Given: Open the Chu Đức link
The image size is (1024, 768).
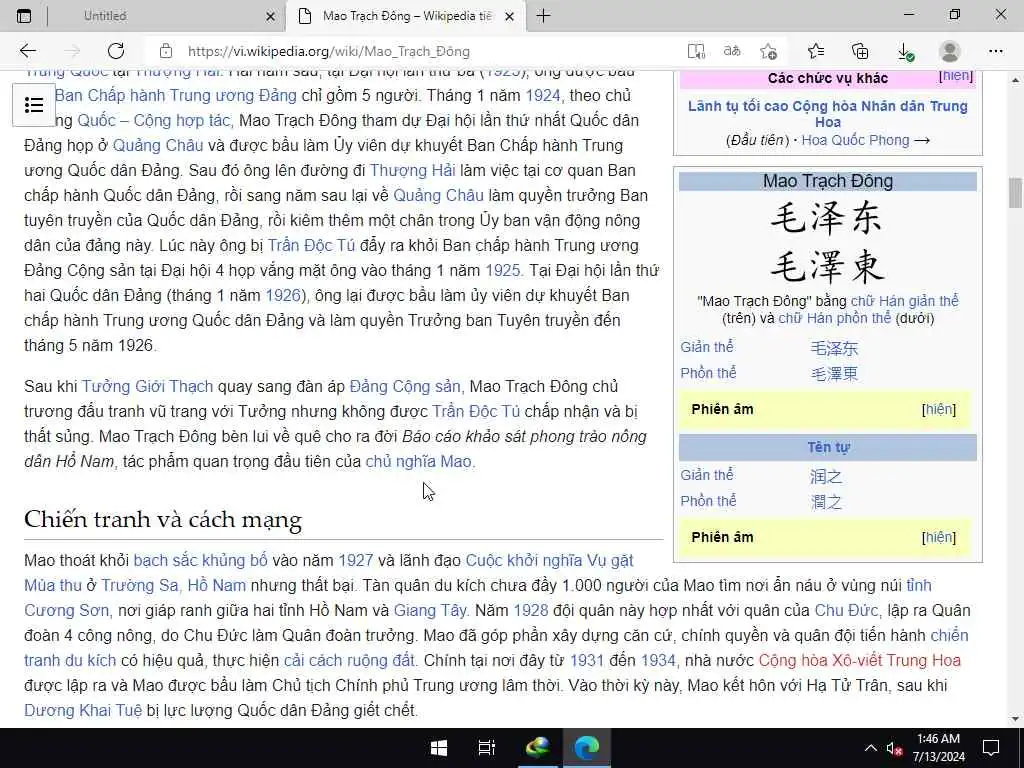Looking at the screenshot, I should click(846, 611).
